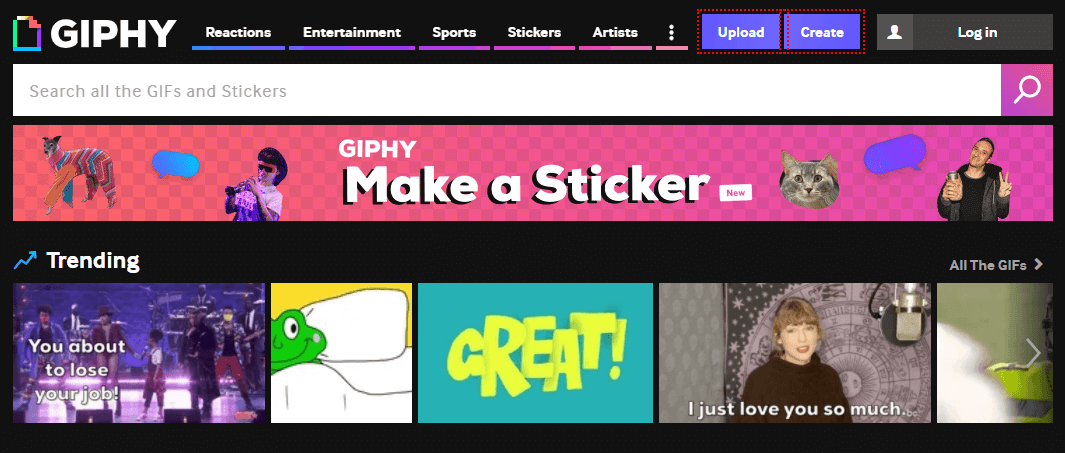The image size is (1065, 453).
Task: Click the 'New' badge on sticker banner
Action: [x=736, y=193]
